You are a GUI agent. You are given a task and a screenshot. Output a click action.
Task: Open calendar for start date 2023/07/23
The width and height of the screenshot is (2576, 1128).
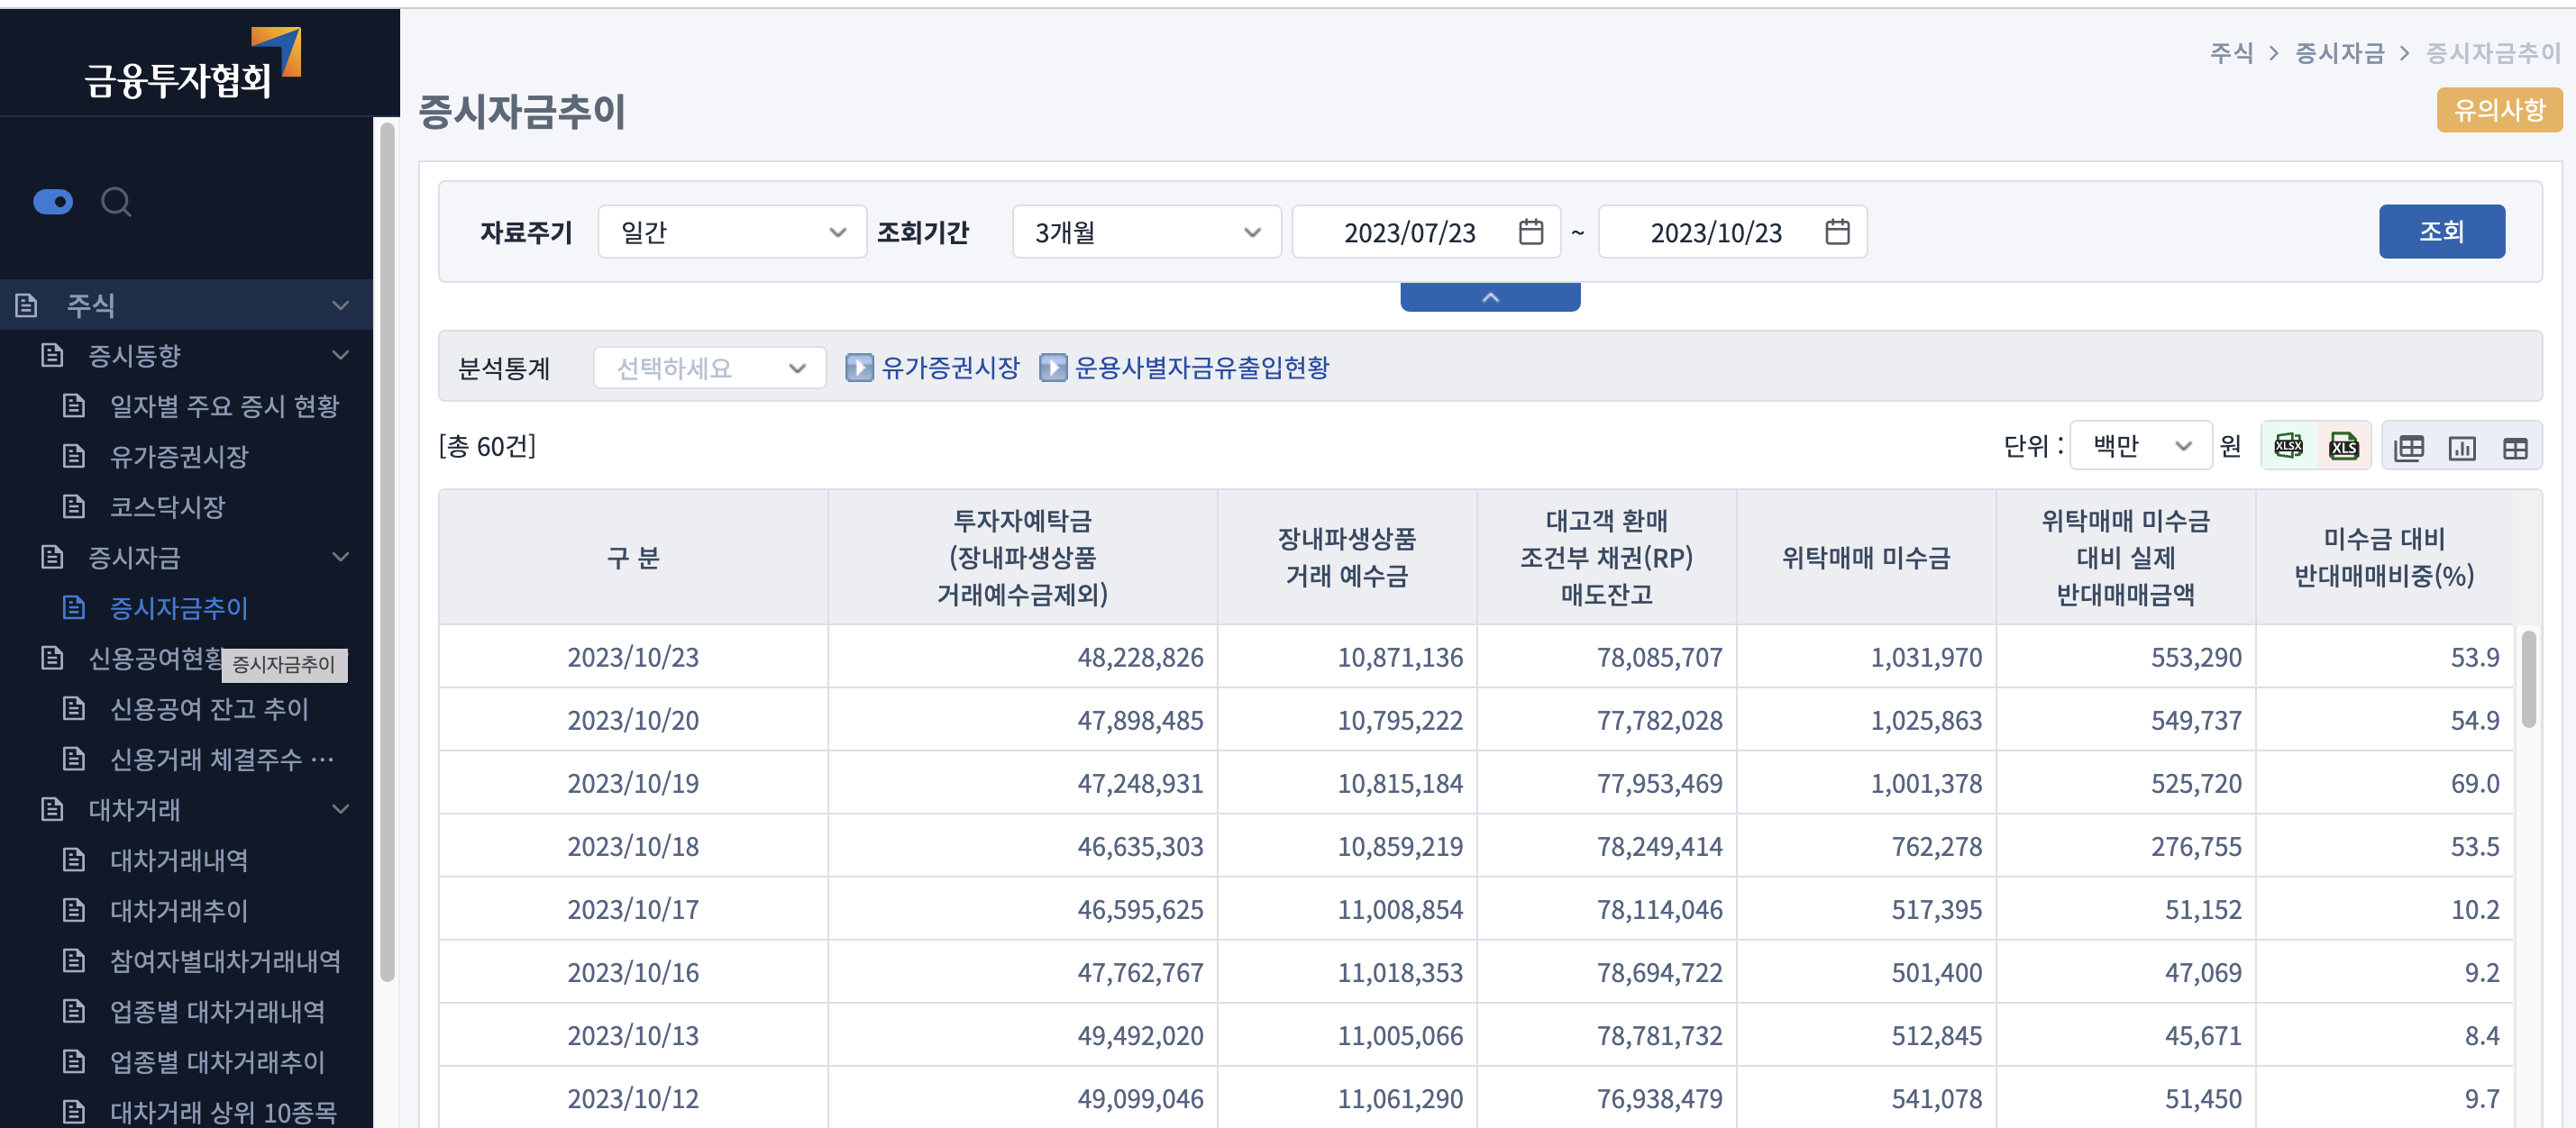[x=1530, y=232]
